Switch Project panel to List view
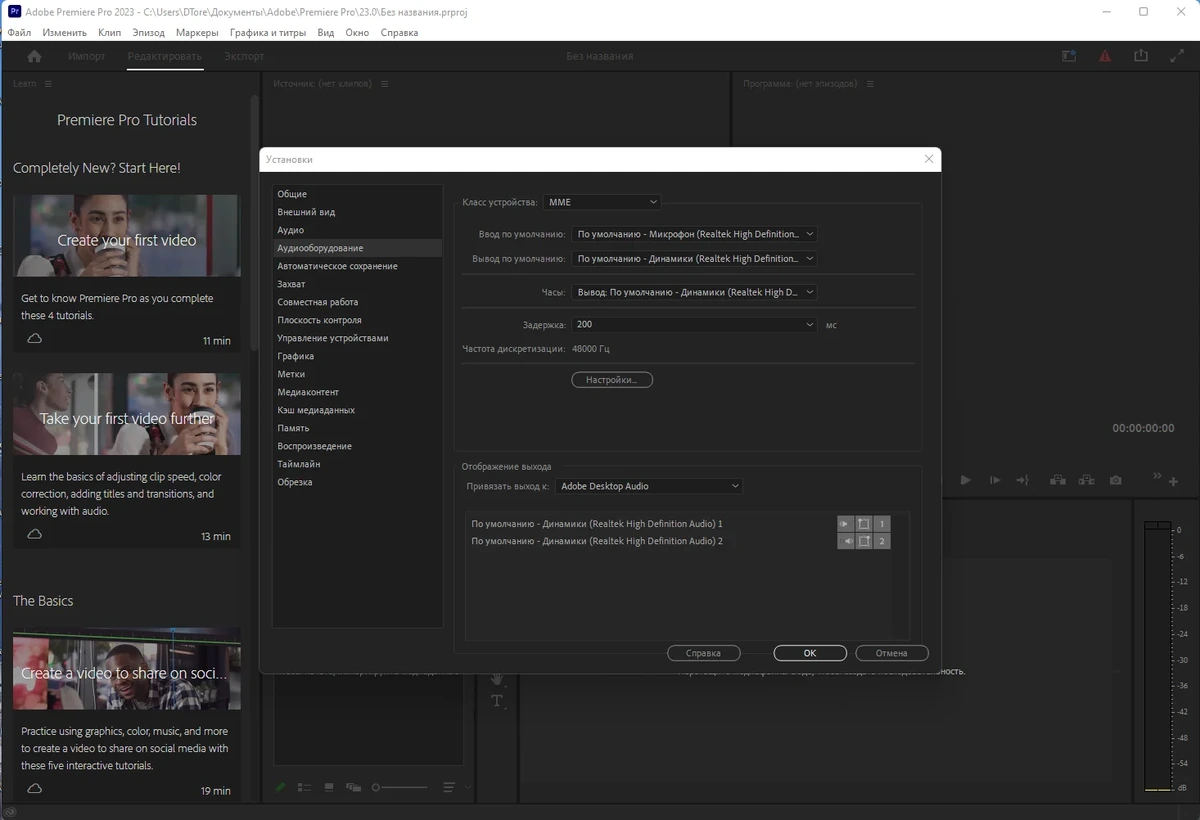 305,788
